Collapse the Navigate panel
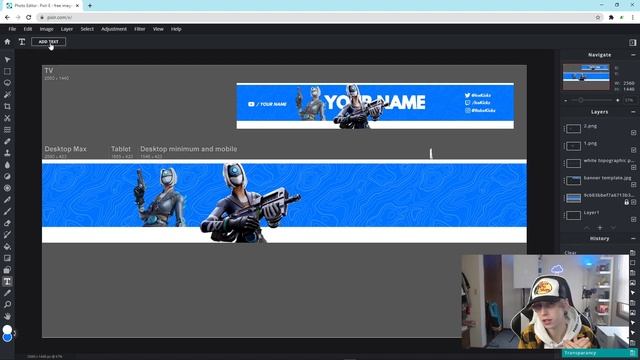This screenshot has height=360, width=640. click(633, 55)
